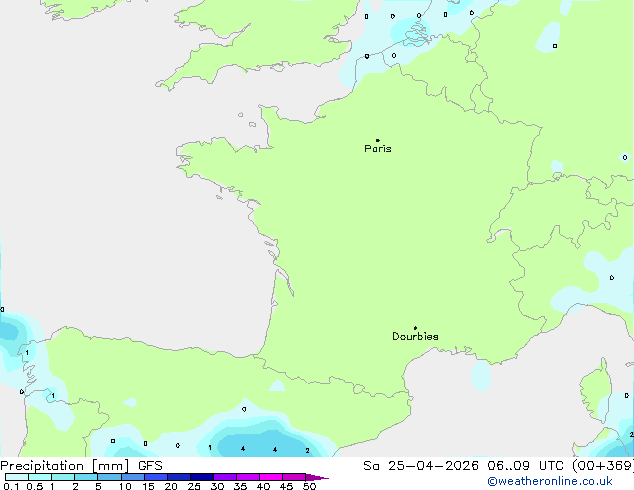Click the weatheronline.co.uk copyright link
Screen dimensions: 634x490
click(x=550, y=481)
